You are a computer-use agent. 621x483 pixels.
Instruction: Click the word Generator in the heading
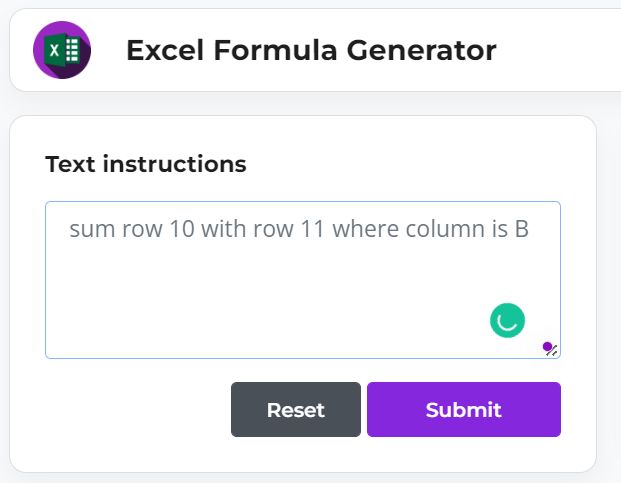421,50
